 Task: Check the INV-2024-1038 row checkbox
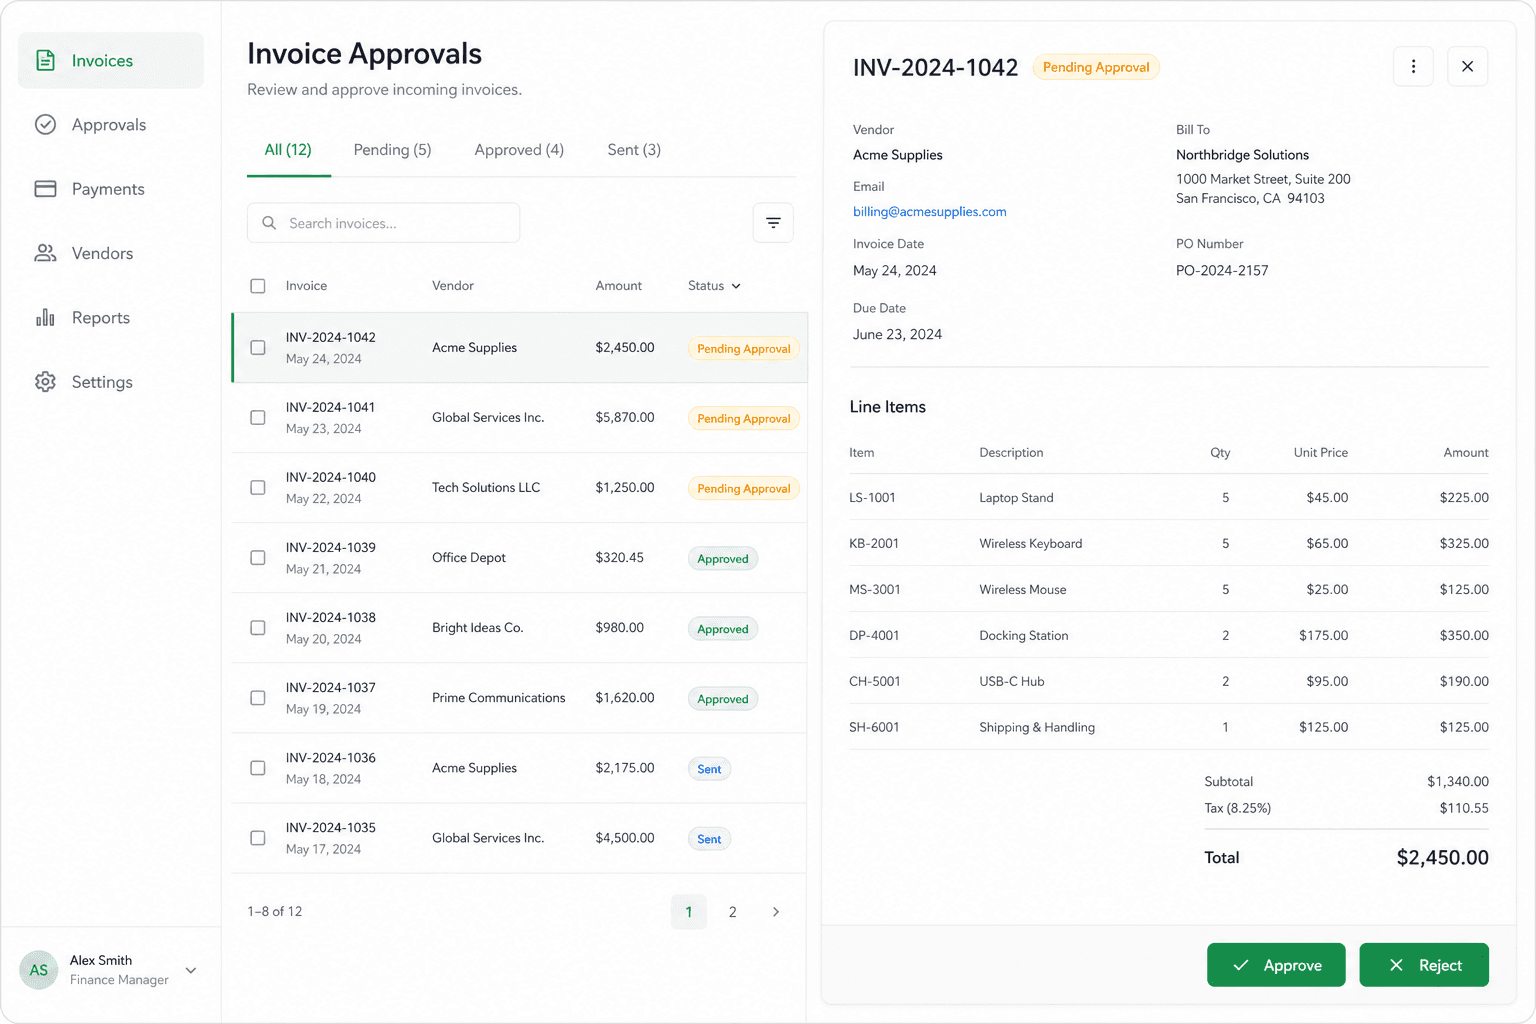(x=258, y=628)
